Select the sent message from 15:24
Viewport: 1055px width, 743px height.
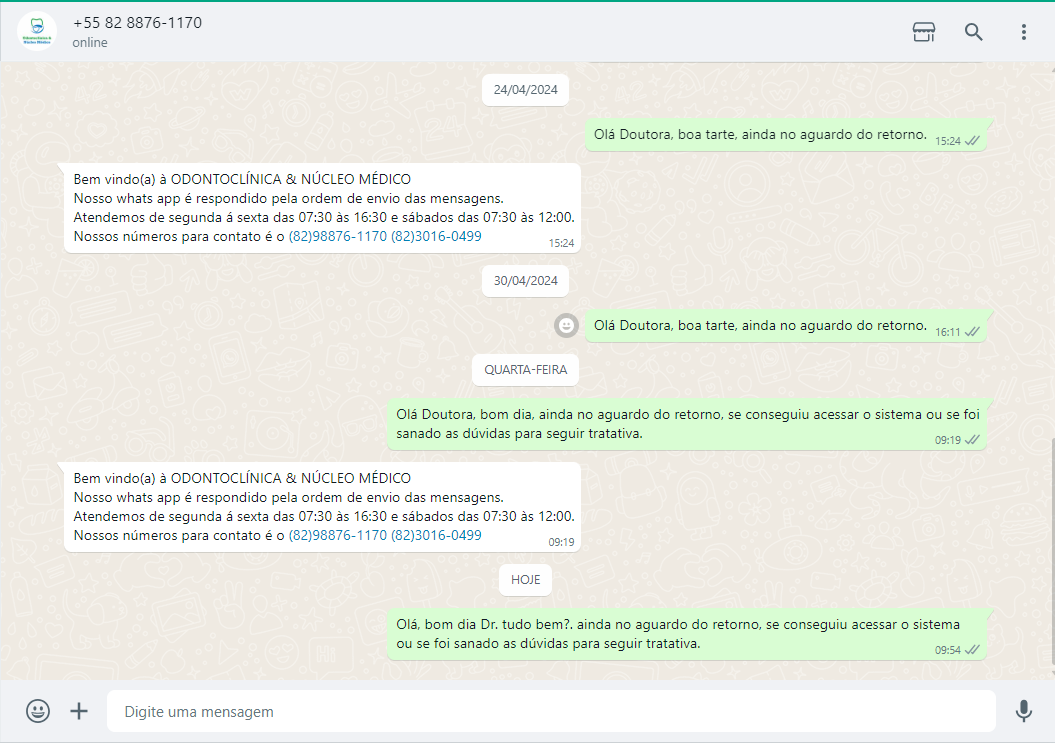[786, 135]
